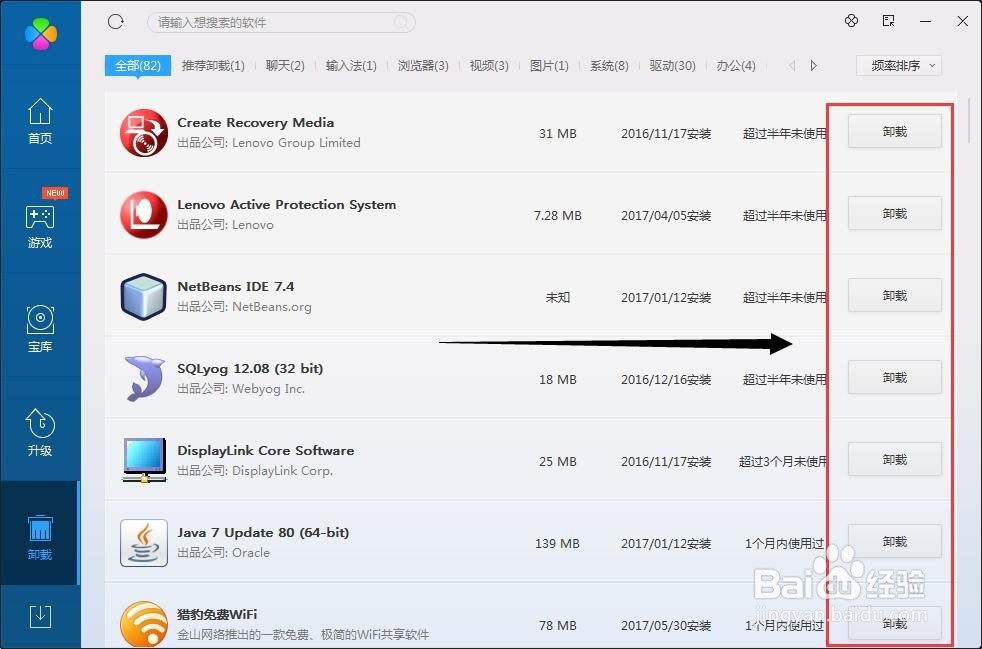Switch to 视频(3) tab

click(489, 65)
